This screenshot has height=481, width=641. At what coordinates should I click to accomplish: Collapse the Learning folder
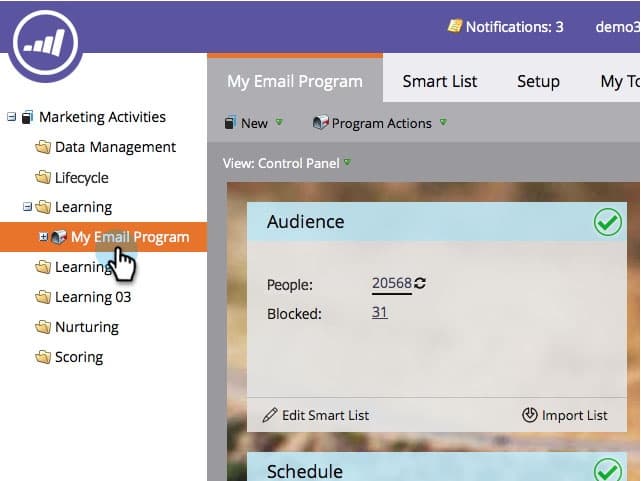click(x=27, y=207)
